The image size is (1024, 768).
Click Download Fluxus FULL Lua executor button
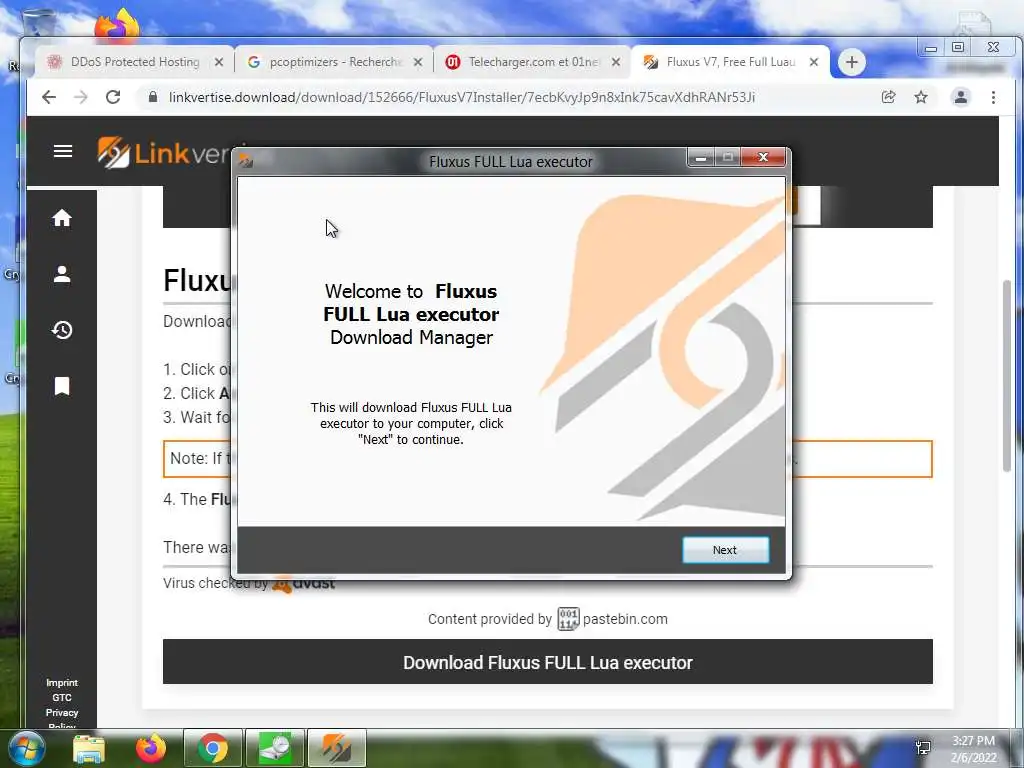coord(547,662)
